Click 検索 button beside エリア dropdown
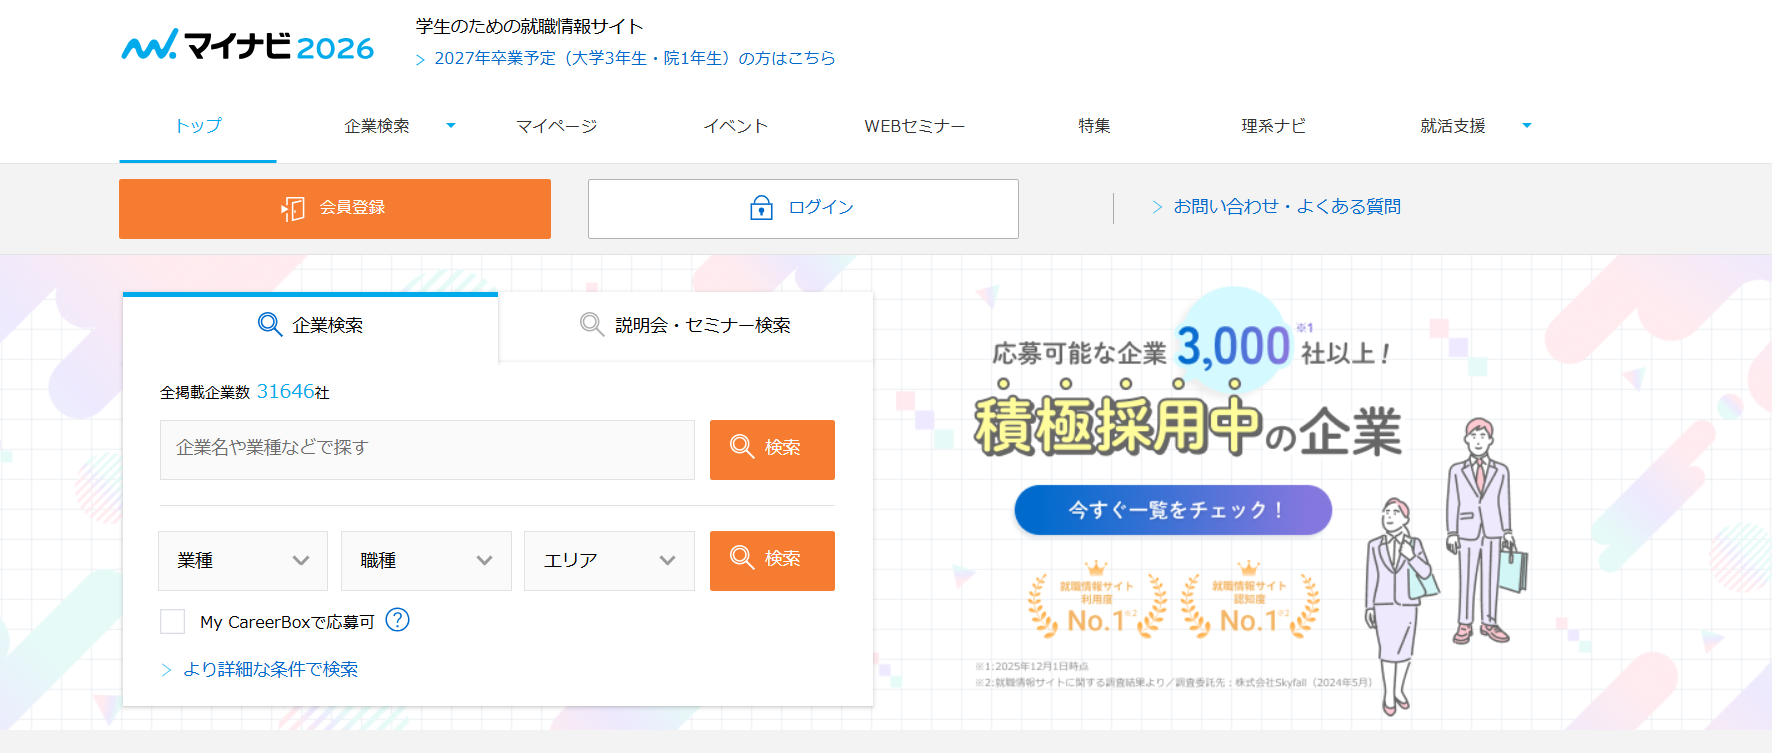The width and height of the screenshot is (1772, 753). [772, 561]
